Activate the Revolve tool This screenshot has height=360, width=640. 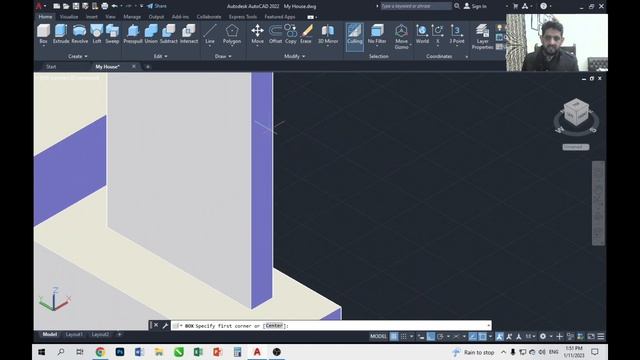(x=79, y=34)
